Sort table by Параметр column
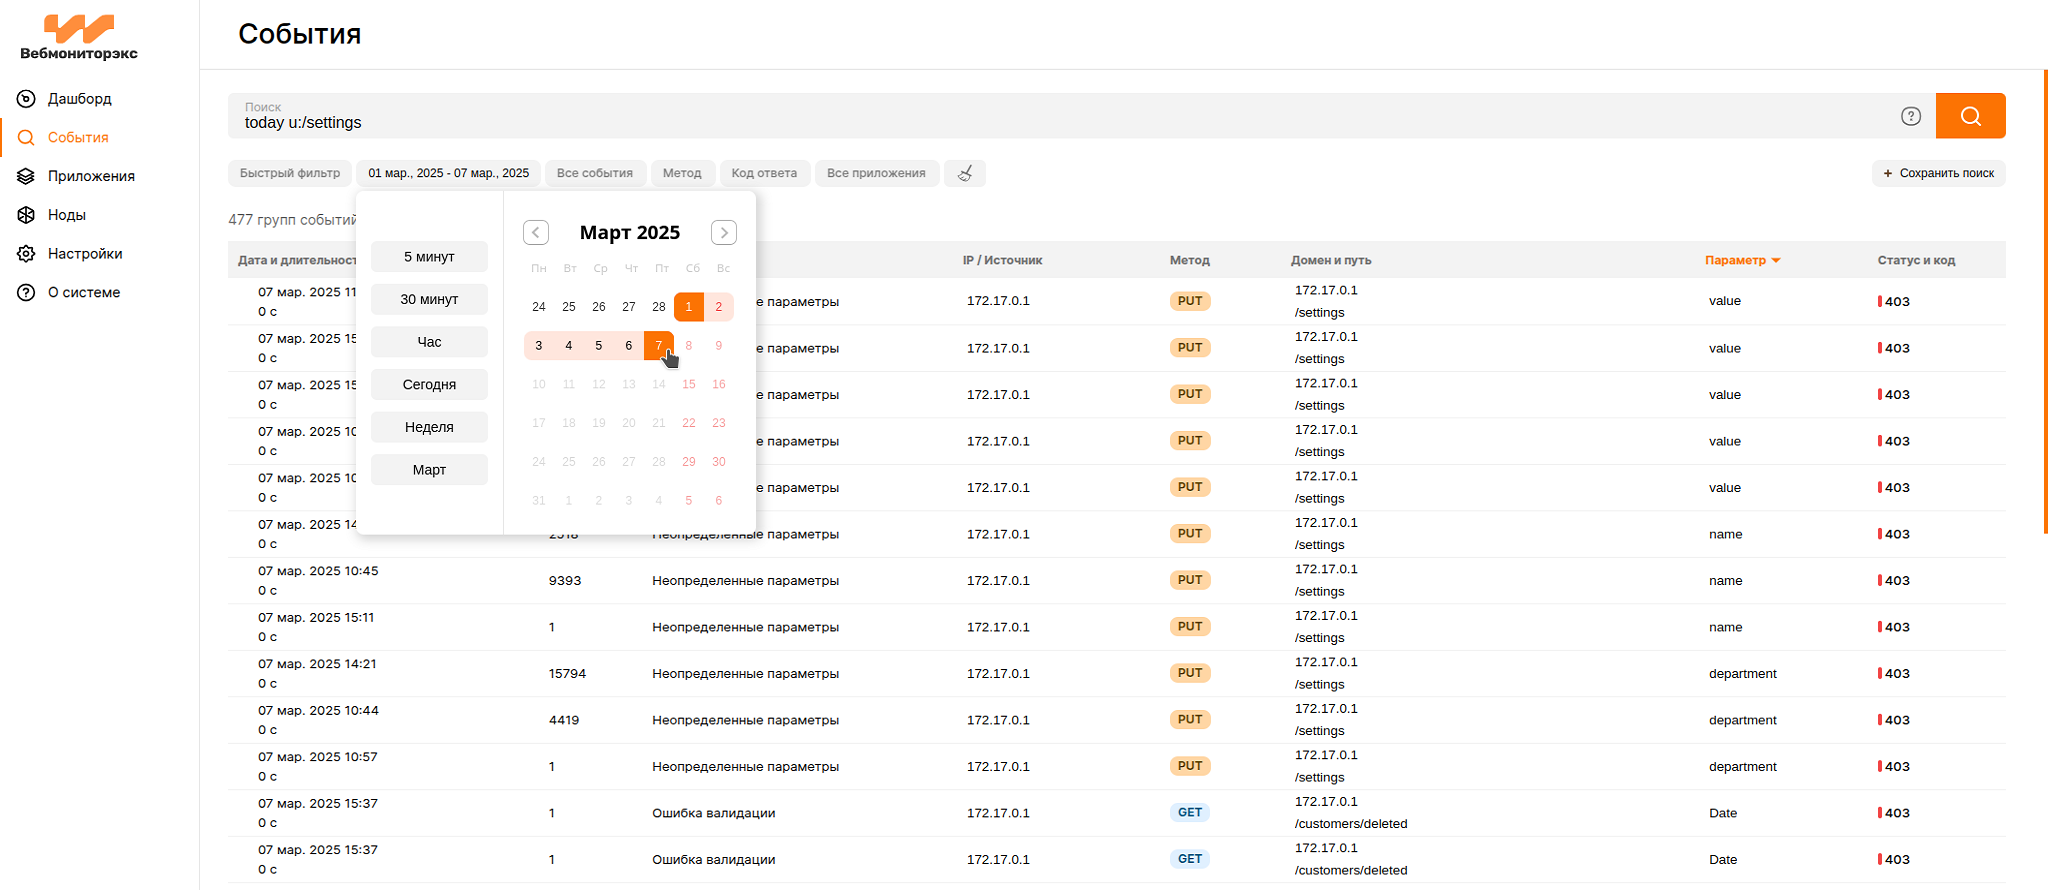 [x=1741, y=260]
